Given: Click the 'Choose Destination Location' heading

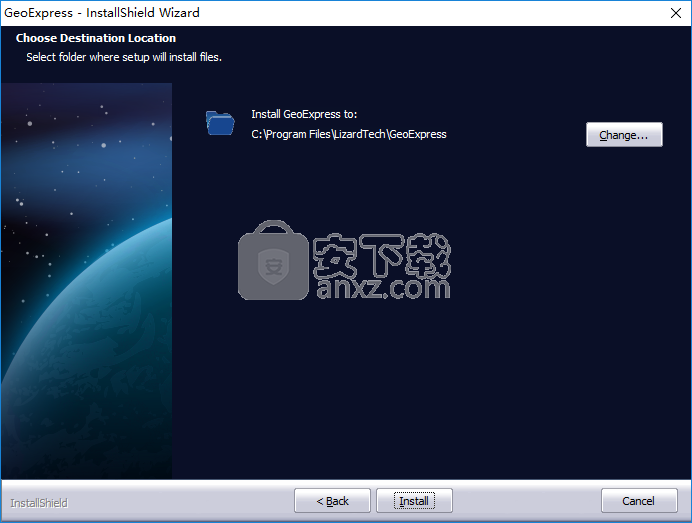Looking at the screenshot, I should click(x=96, y=38).
